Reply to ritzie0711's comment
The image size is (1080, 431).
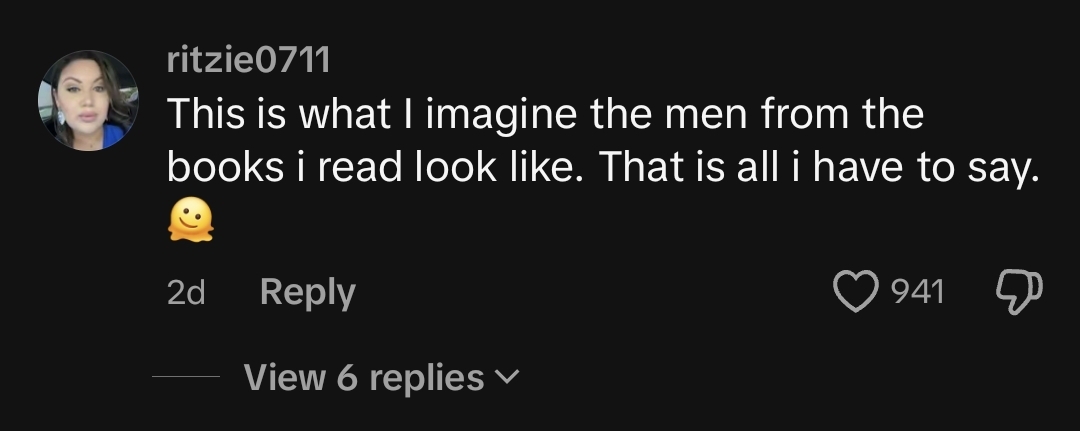pyautogui.click(x=308, y=292)
